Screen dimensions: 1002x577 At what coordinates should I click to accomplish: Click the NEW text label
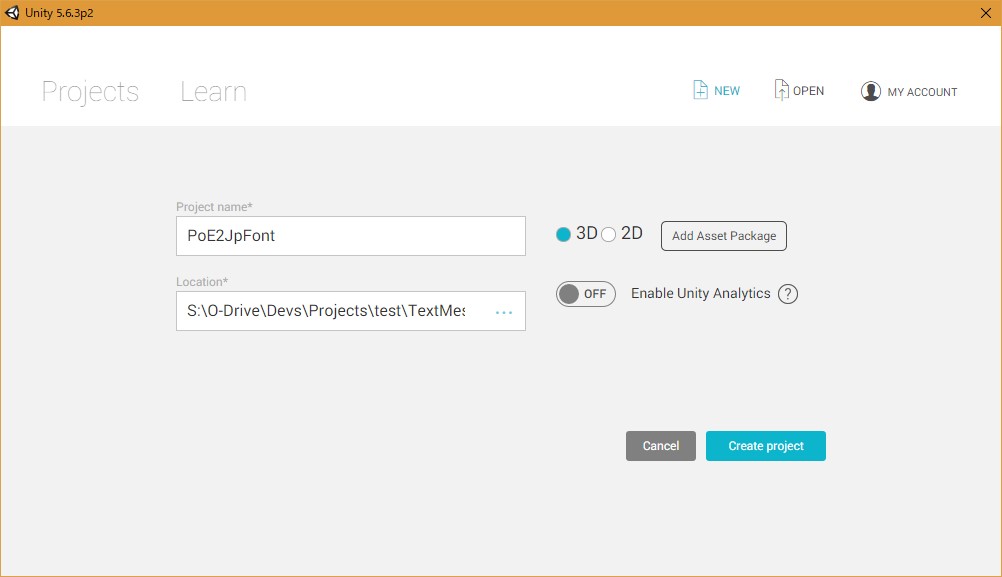pyautogui.click(x=727, y=91)
